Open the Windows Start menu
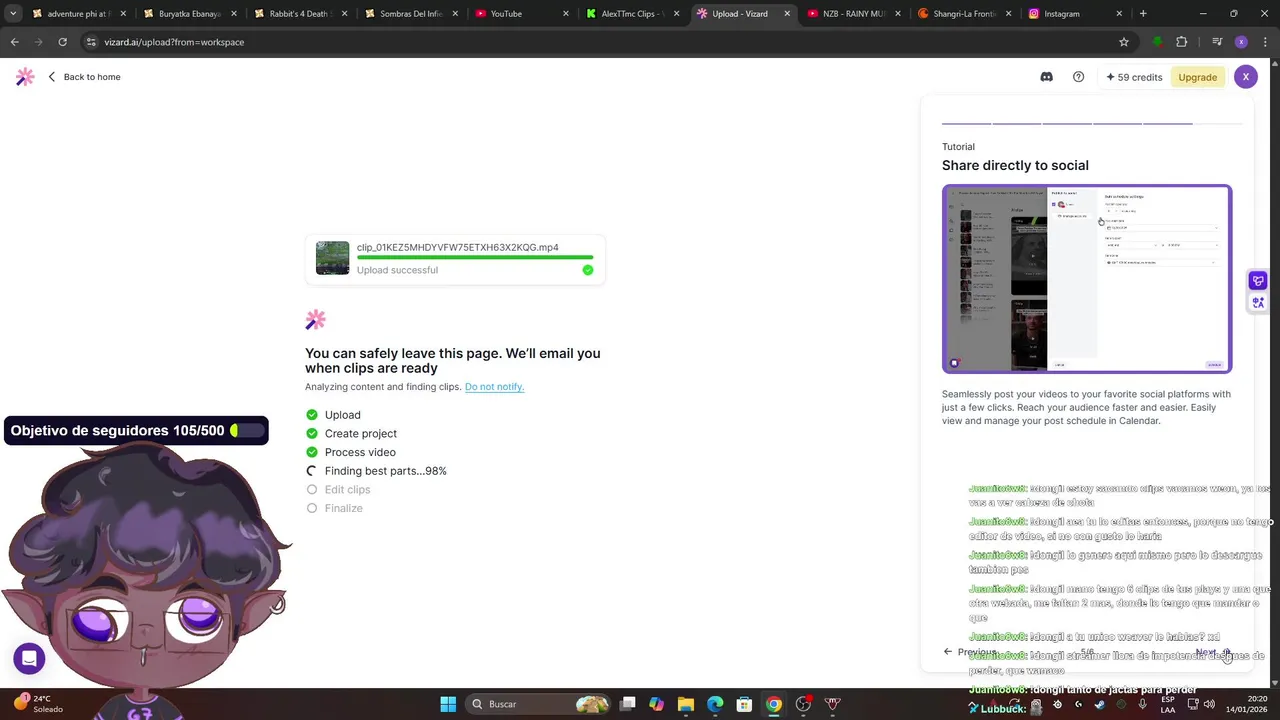The width and height of the screenshot is (1280, 720). click(448, 704)
